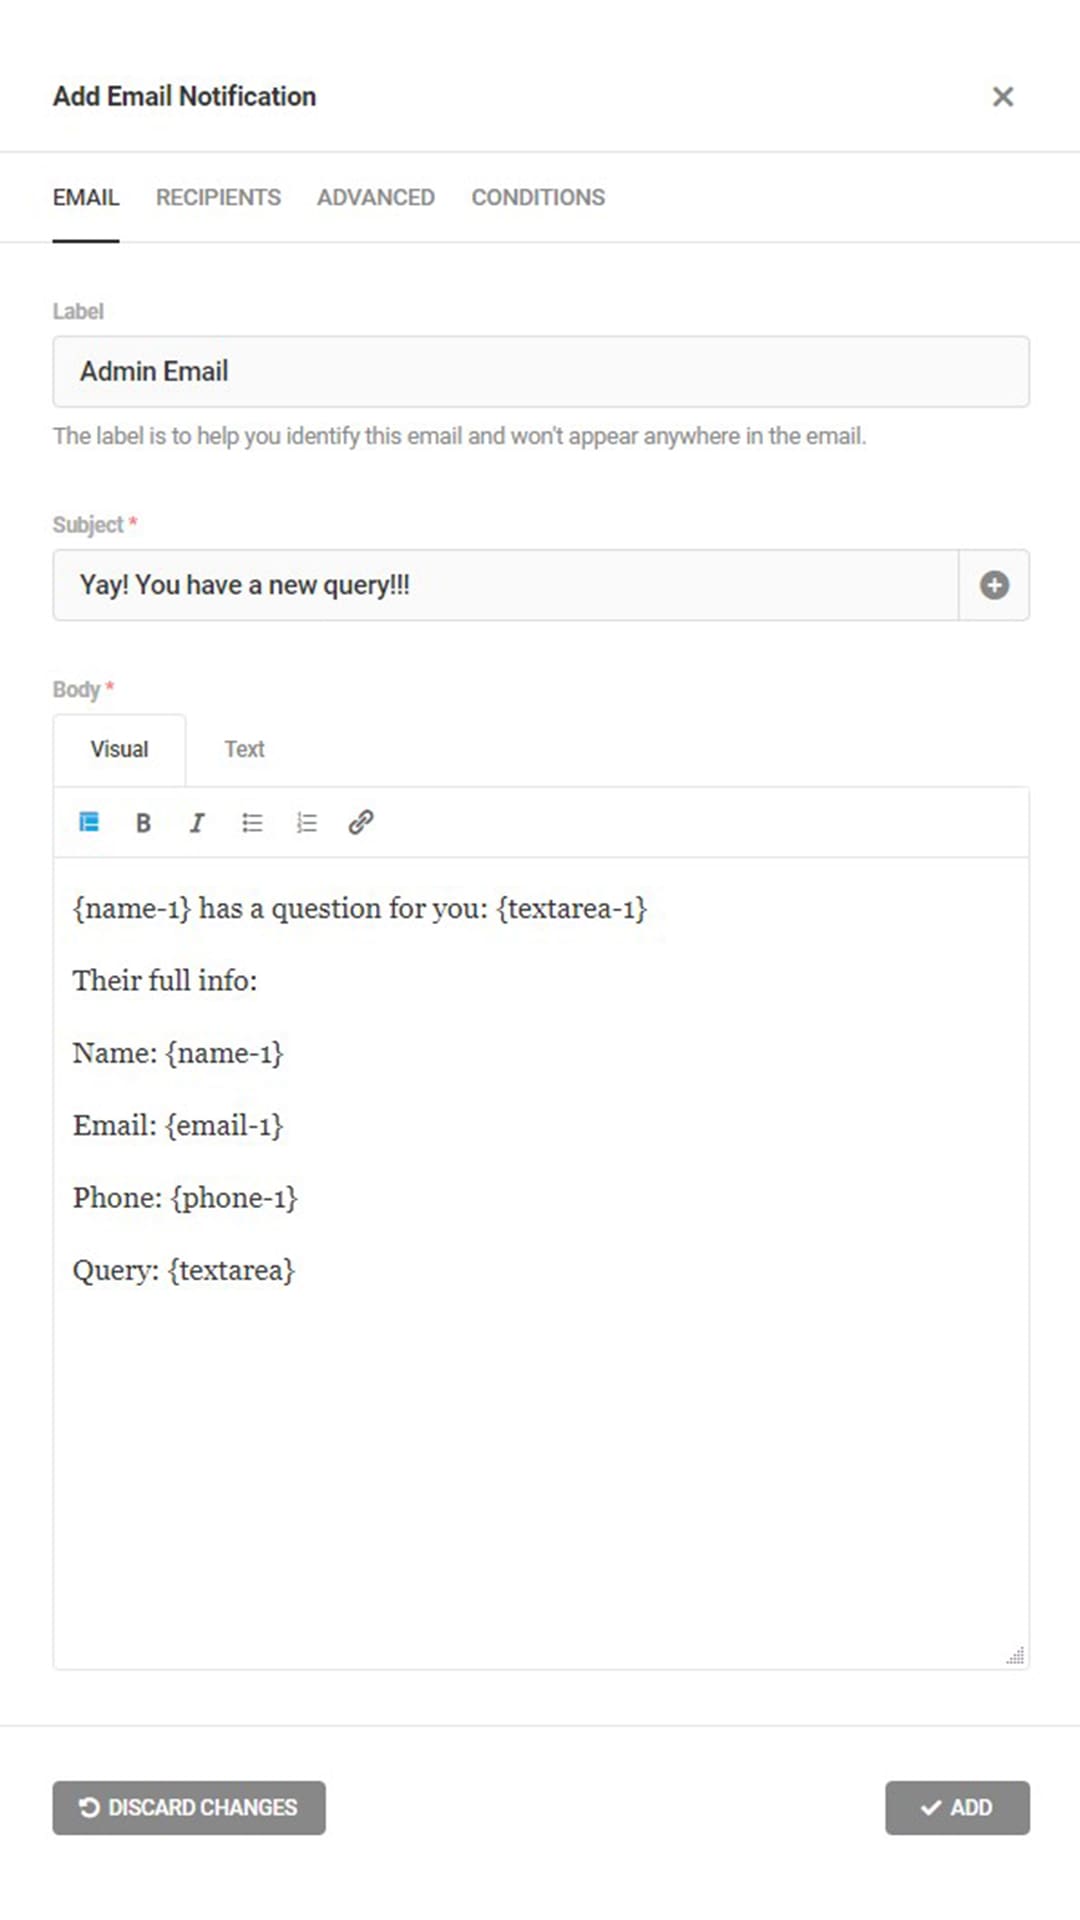Add the email notification
This screenshot has height=1920, width=1080.
click(956, 1807)
